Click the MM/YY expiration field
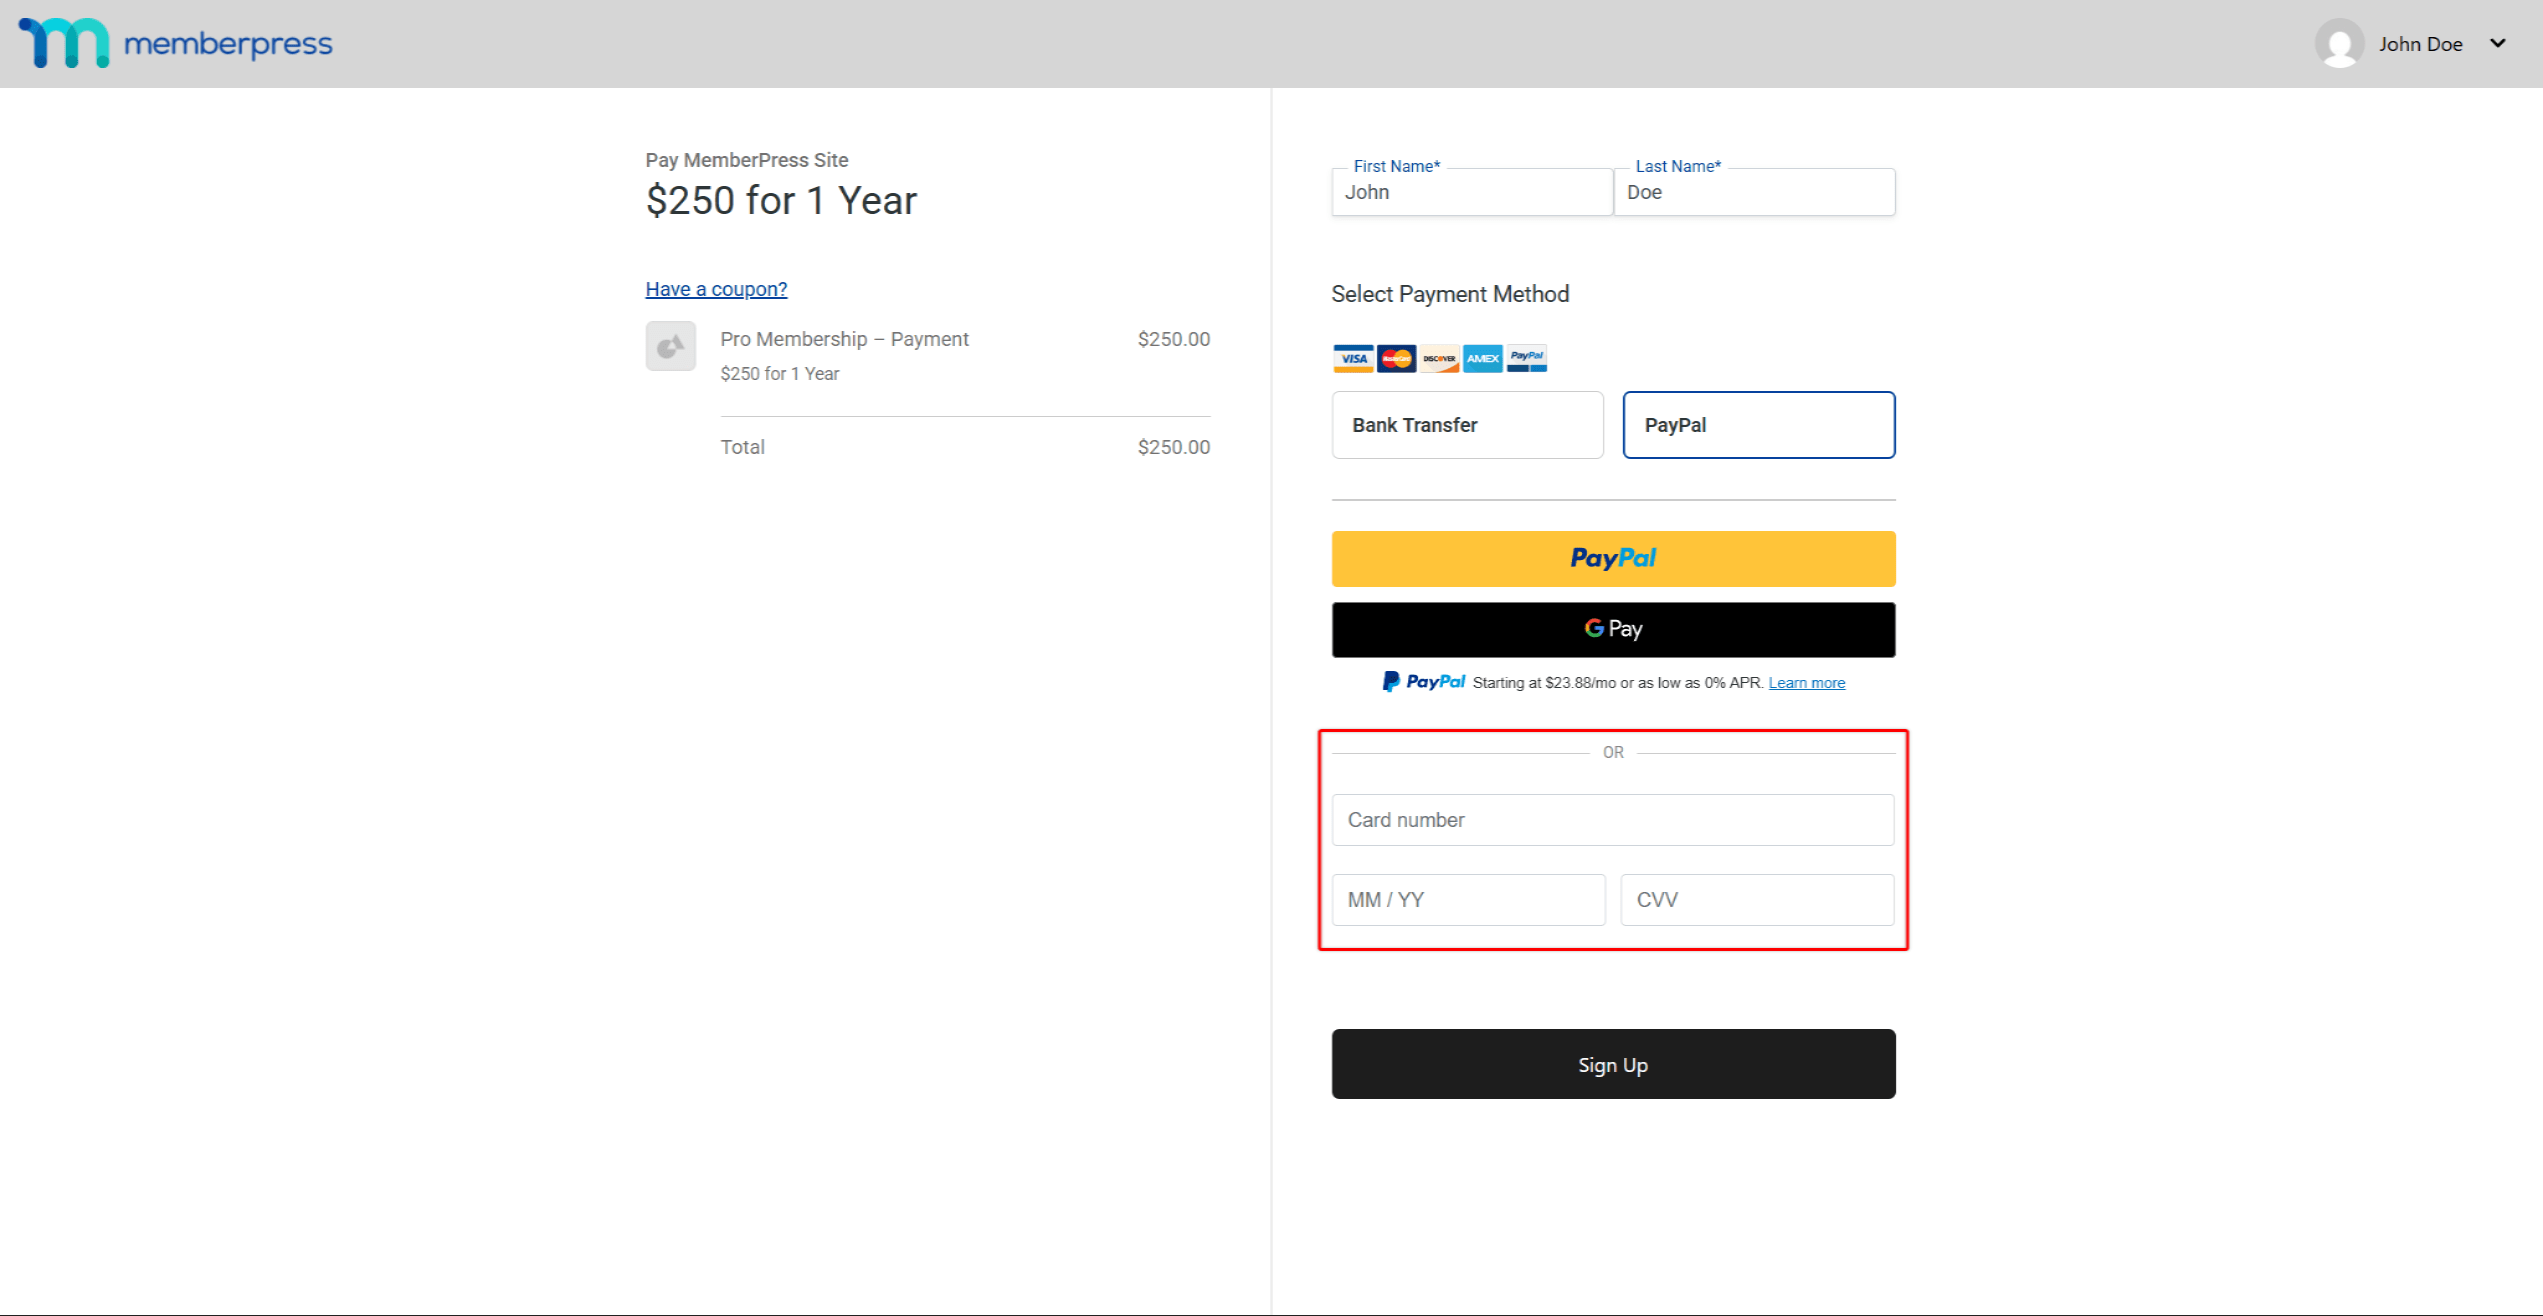The image size is (2543, 1316). pos(1468,899)
